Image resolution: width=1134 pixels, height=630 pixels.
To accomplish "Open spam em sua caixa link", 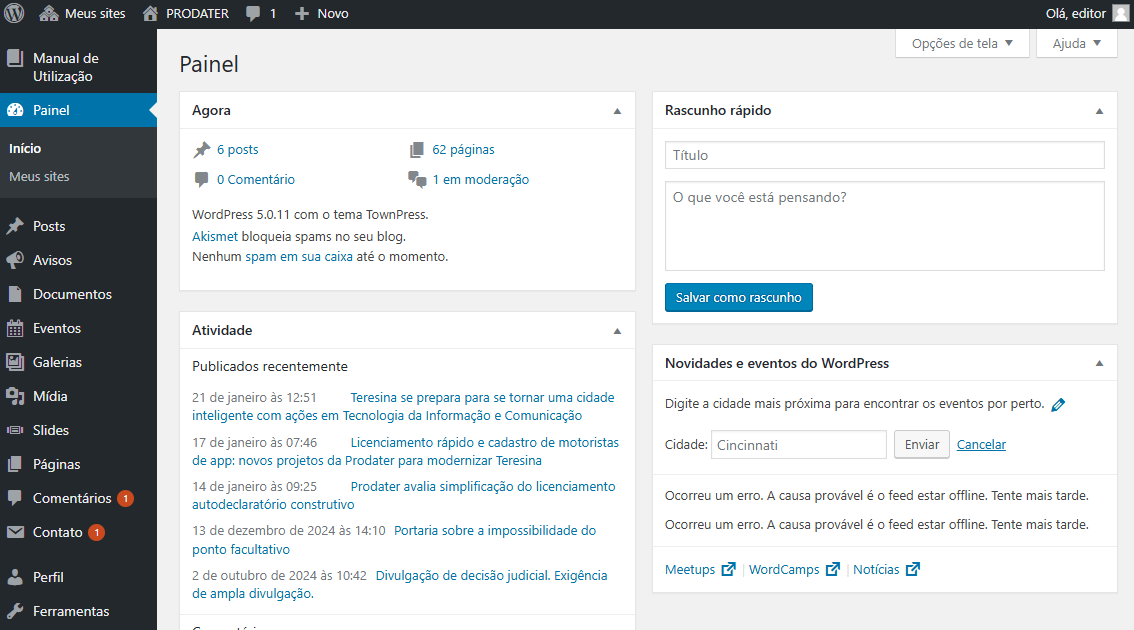I will pos(299,257).
